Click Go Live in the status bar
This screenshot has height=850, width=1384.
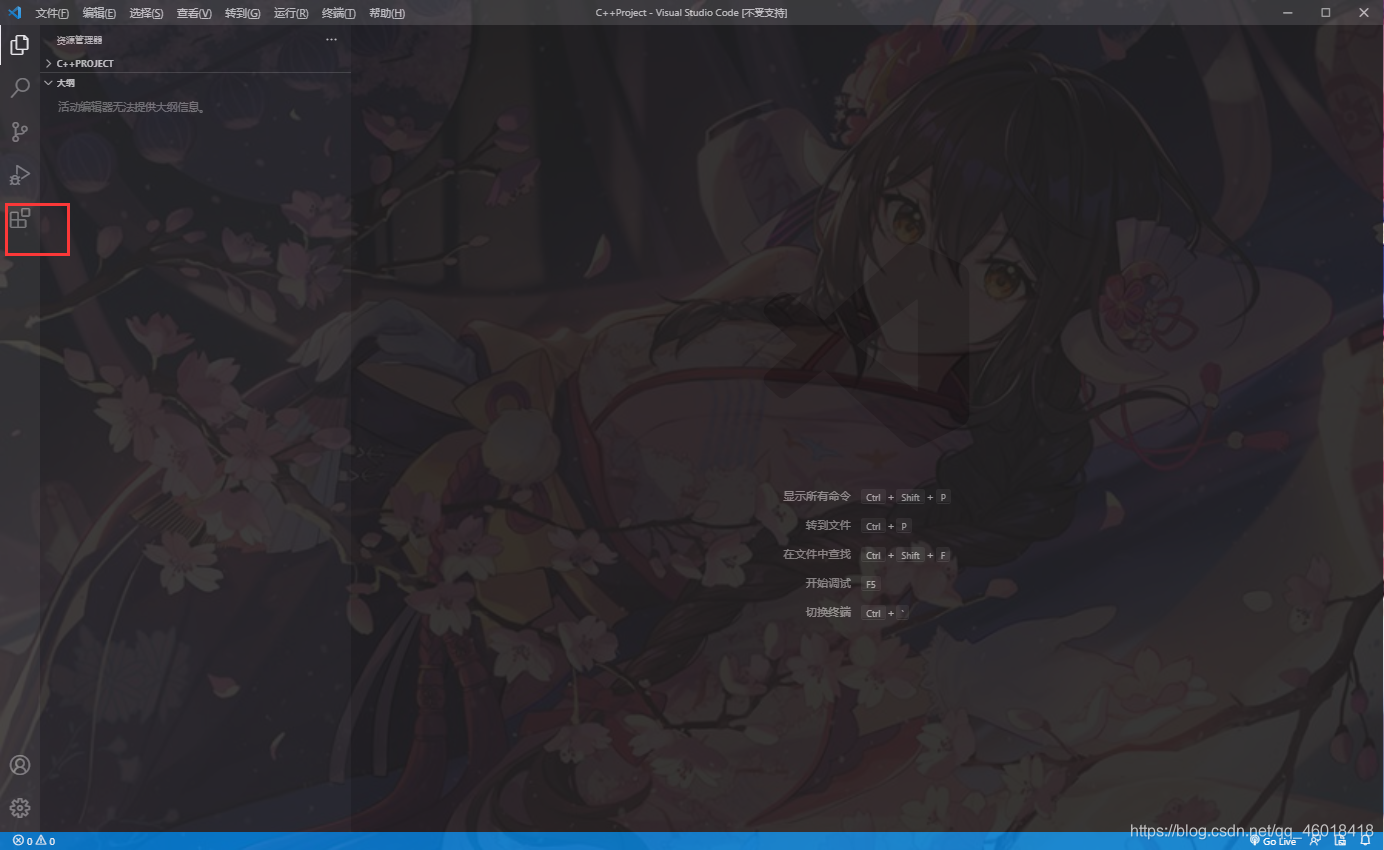pyautogui.click(x=1273, y=841)
